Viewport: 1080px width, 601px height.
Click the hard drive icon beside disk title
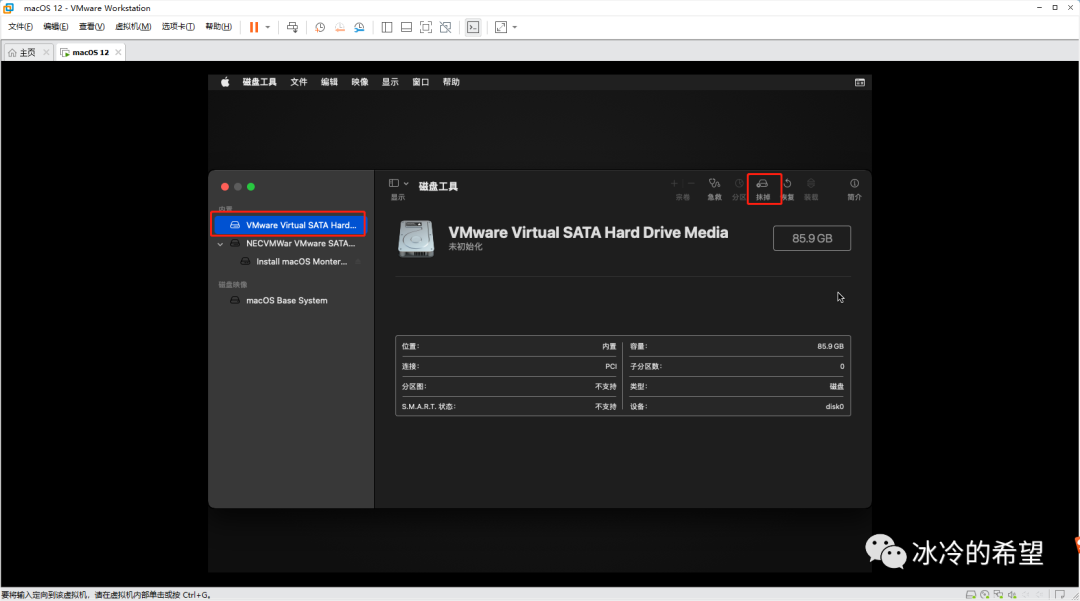416,238
